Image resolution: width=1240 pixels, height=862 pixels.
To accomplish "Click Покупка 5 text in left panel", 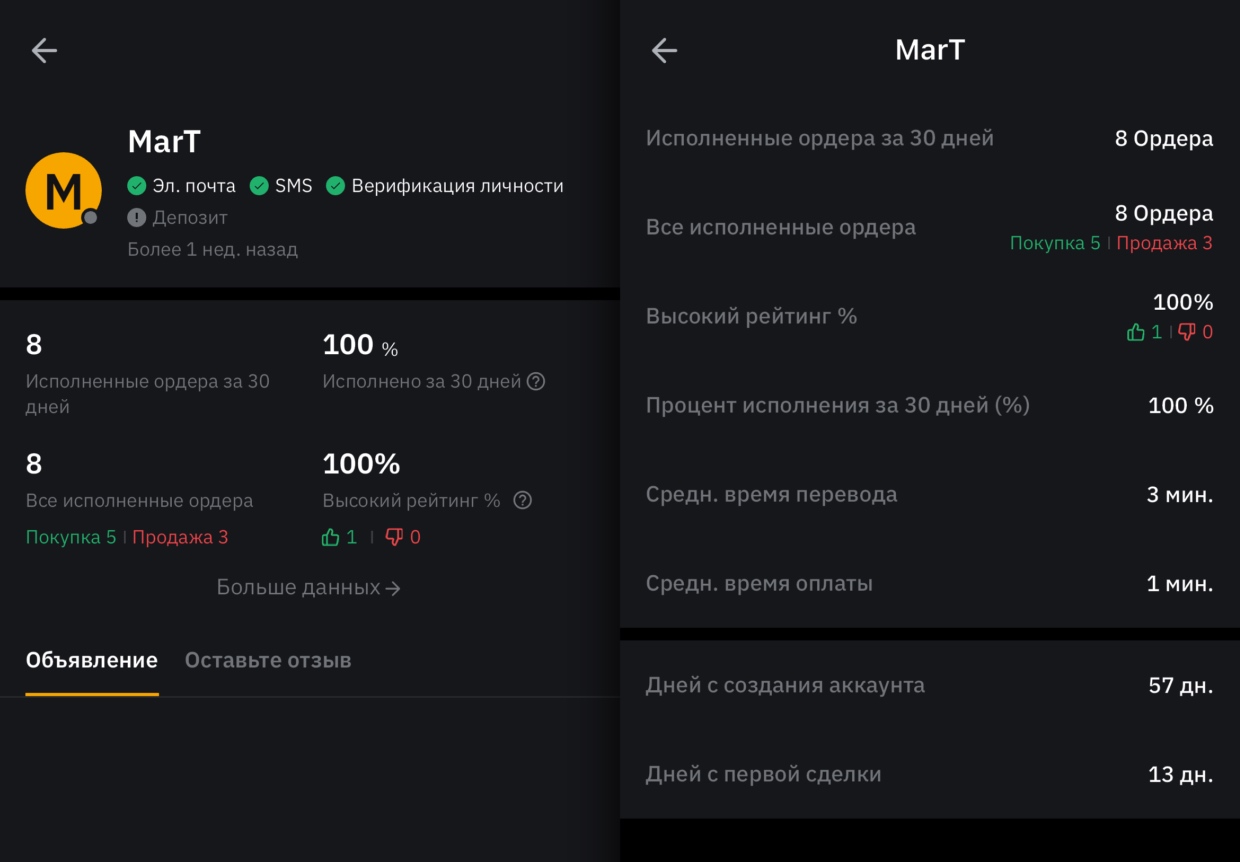I will point(71,537).
